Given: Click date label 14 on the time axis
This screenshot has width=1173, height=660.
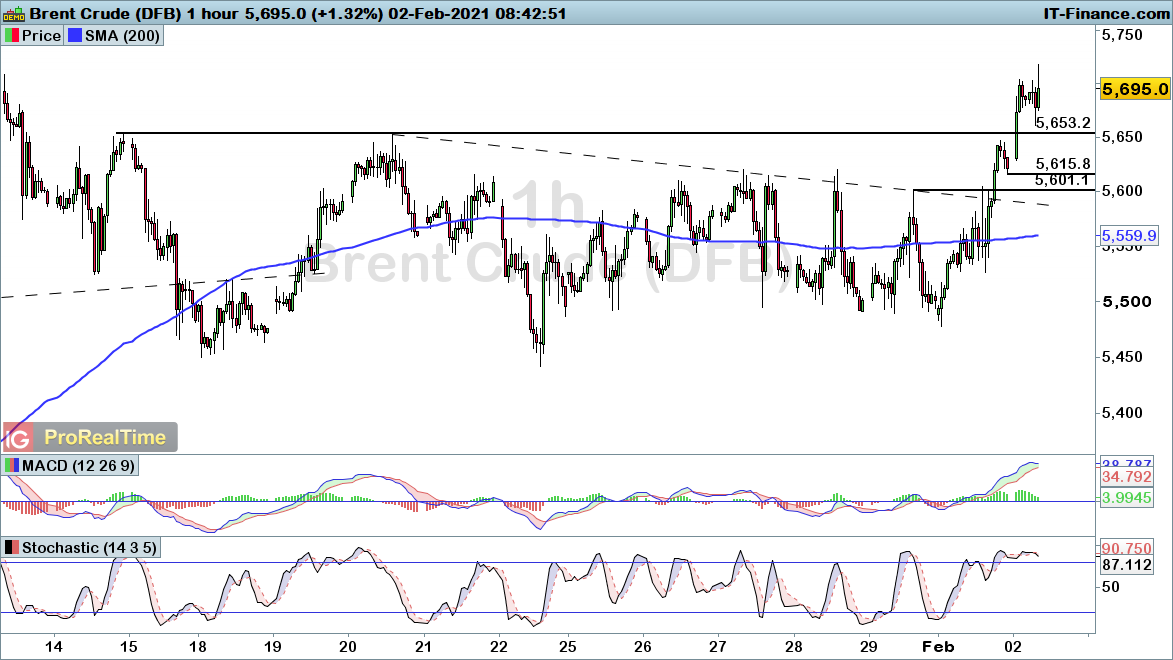Looking at the screenshot, I should (53, 647).
